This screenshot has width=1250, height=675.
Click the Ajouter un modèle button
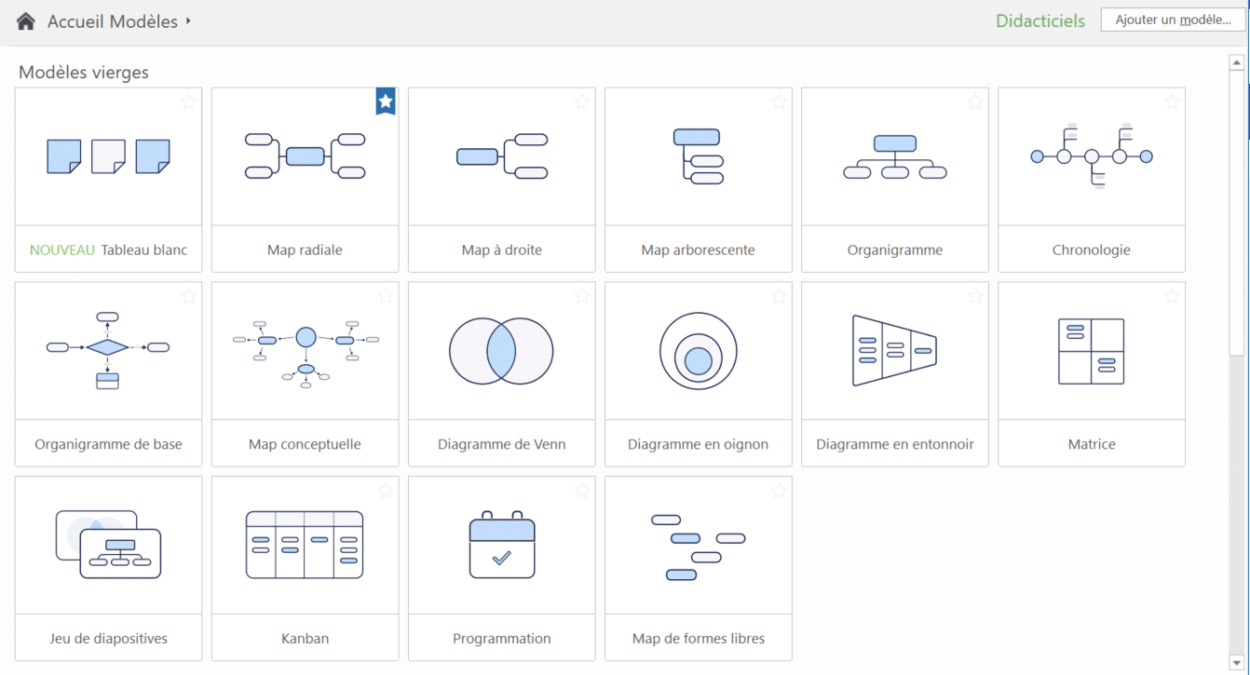click(1172, 18)
